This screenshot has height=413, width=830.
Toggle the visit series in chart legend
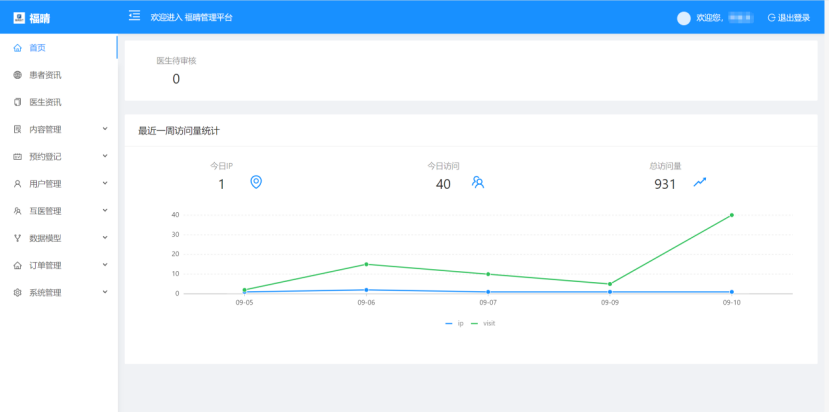tap(484, 323)
